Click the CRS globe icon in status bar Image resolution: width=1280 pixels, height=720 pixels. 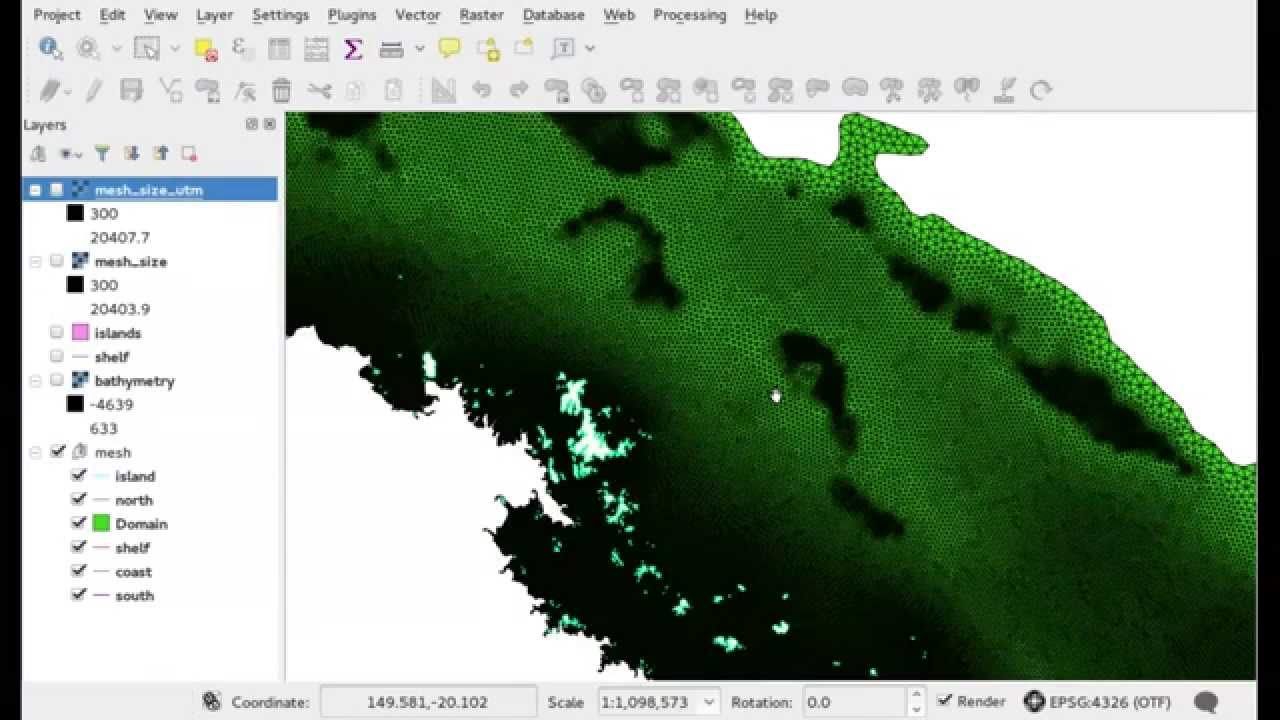[1034, 701]
